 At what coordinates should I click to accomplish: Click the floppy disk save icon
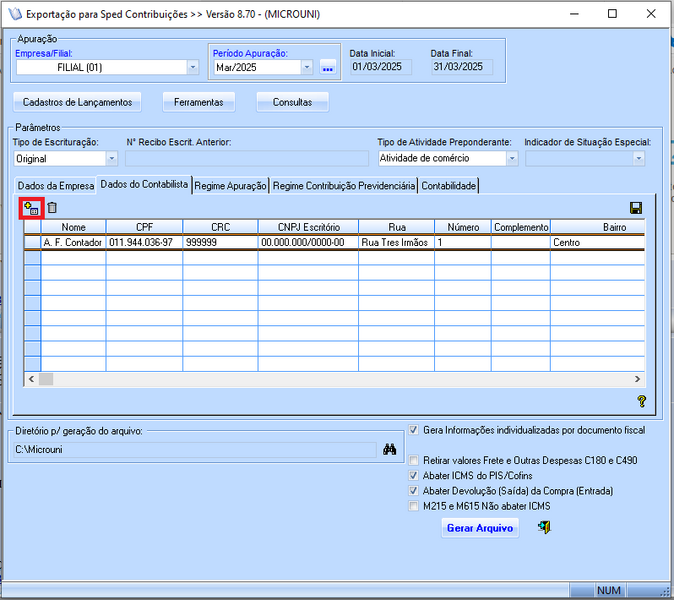(636, 208)
